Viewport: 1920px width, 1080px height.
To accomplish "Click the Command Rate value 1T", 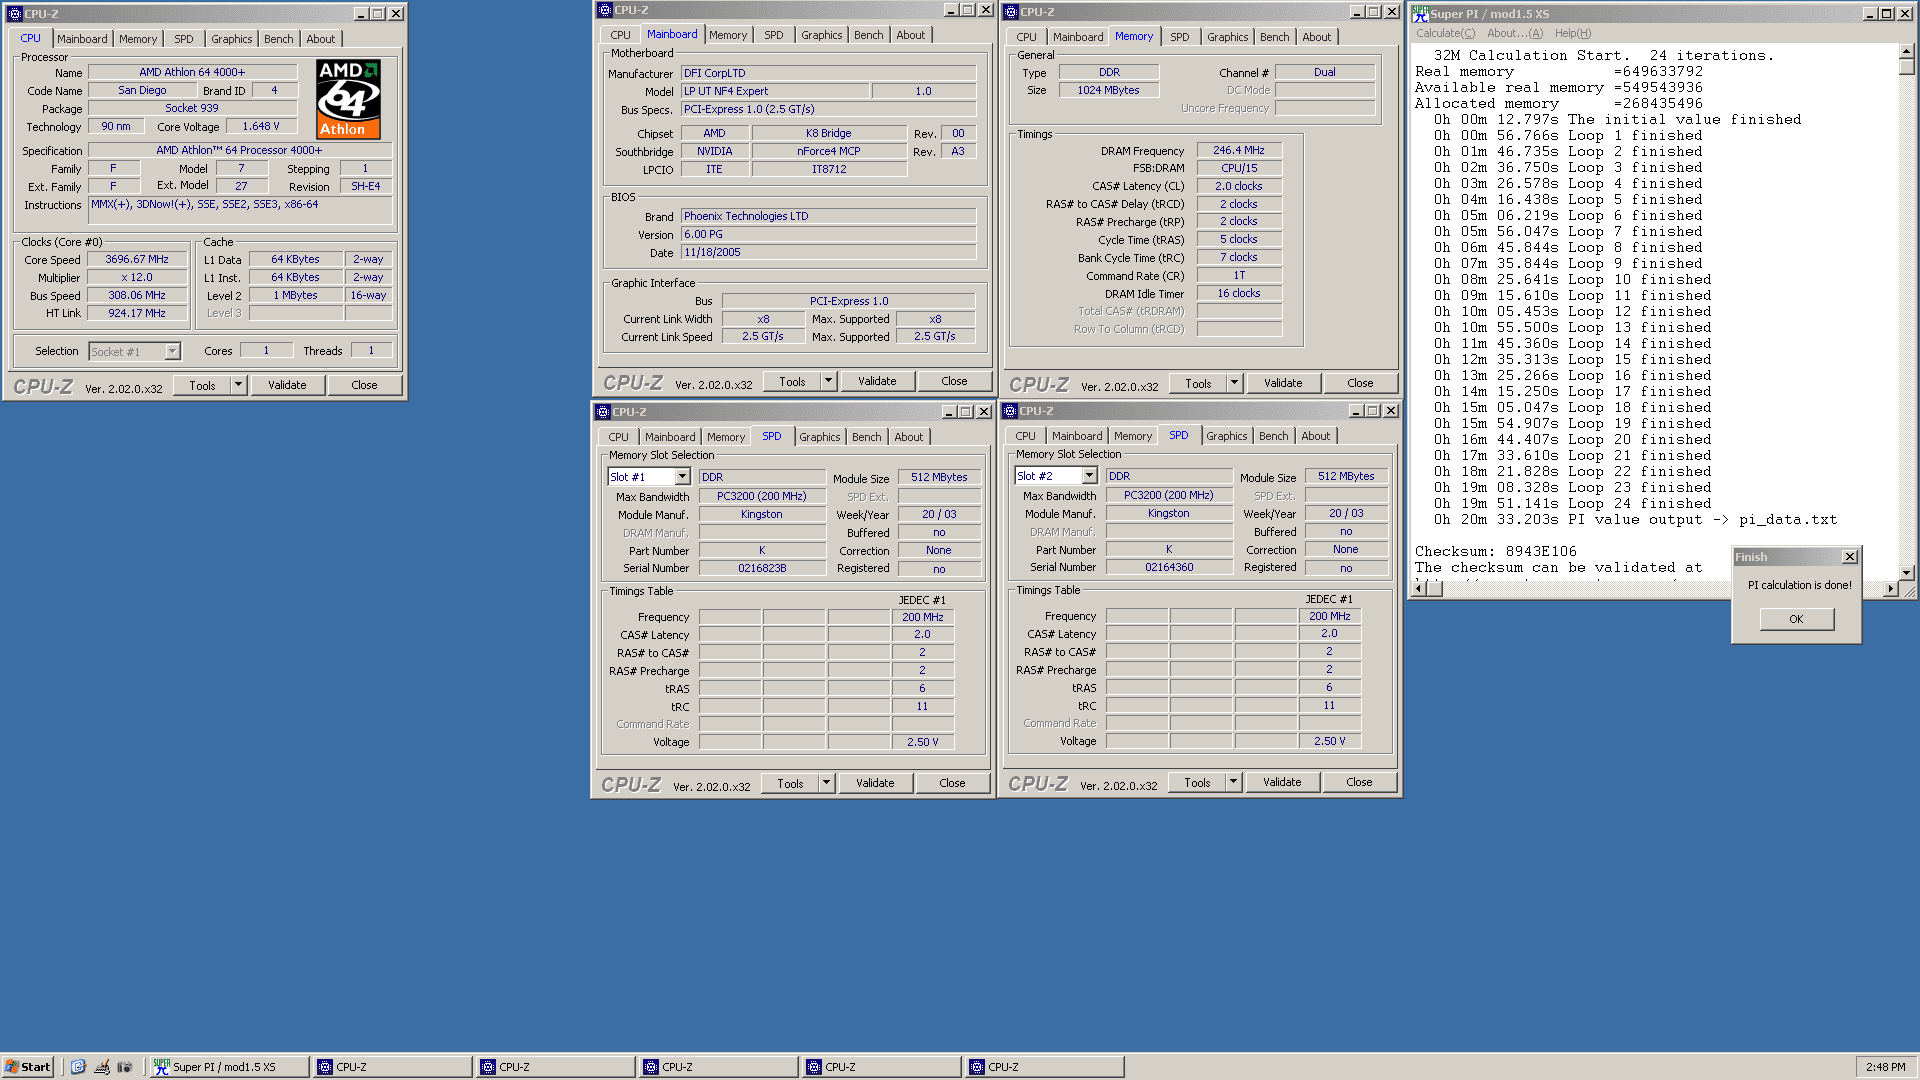I will click(1238, 275).
